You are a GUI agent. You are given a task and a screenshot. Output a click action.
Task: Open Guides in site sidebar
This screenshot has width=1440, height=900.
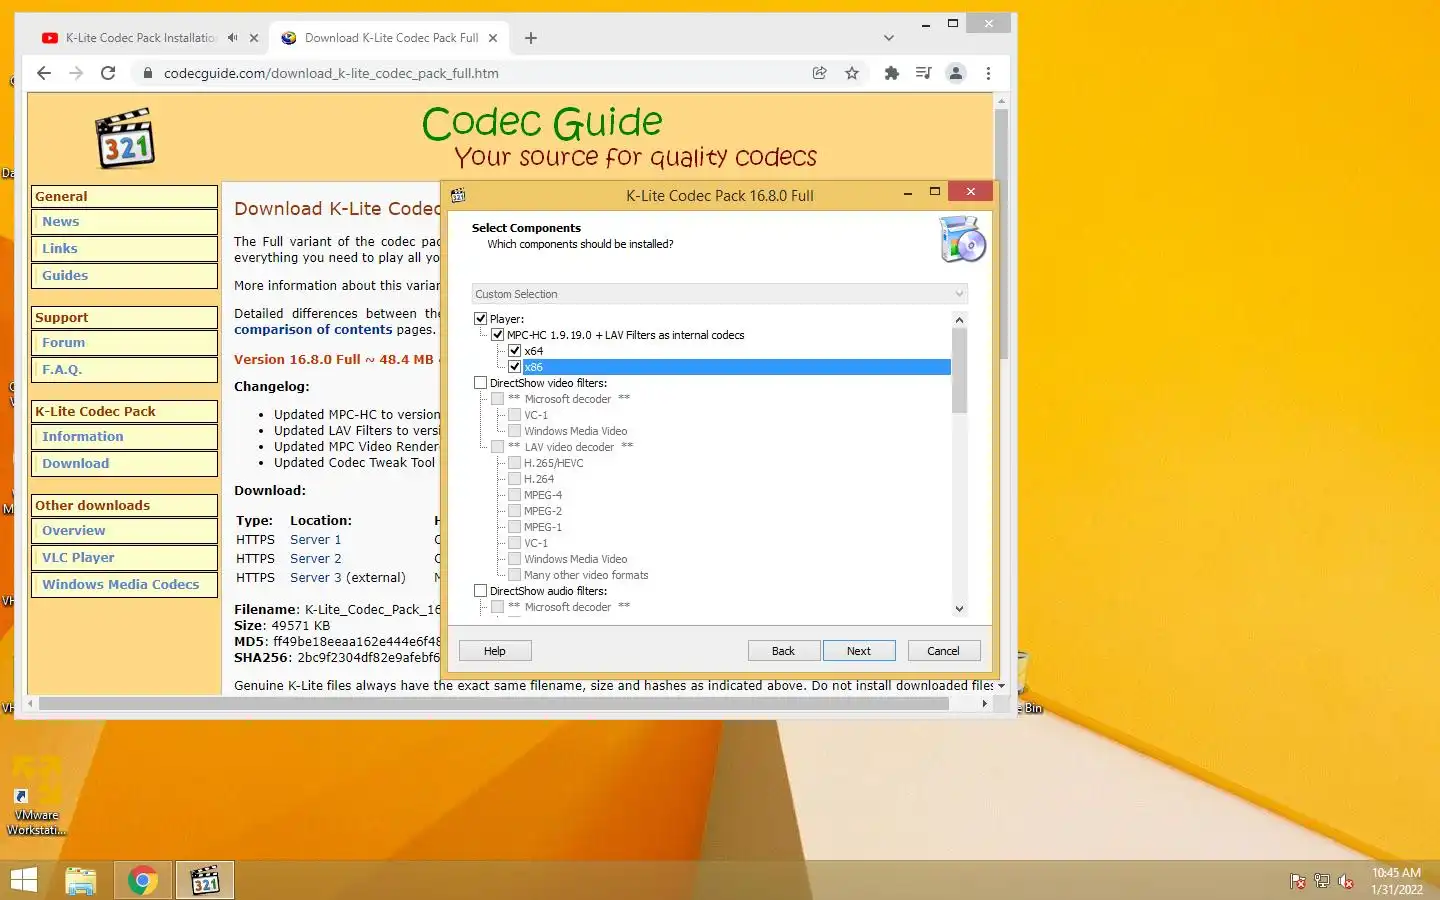(x=65, y=276)
